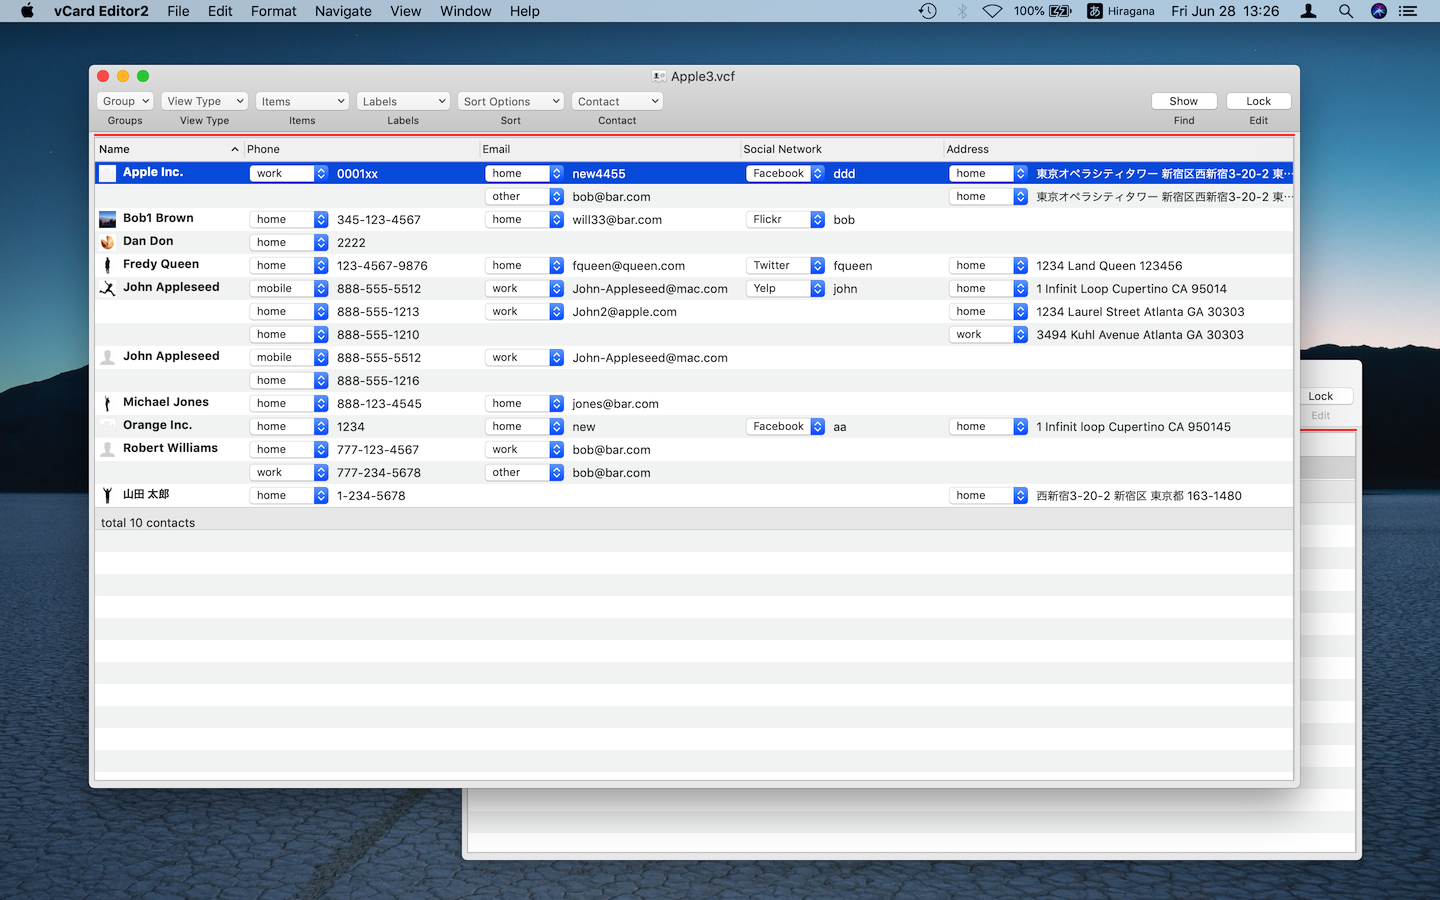
Task: Open Notification Center list icon
Action: point(1408,11)
